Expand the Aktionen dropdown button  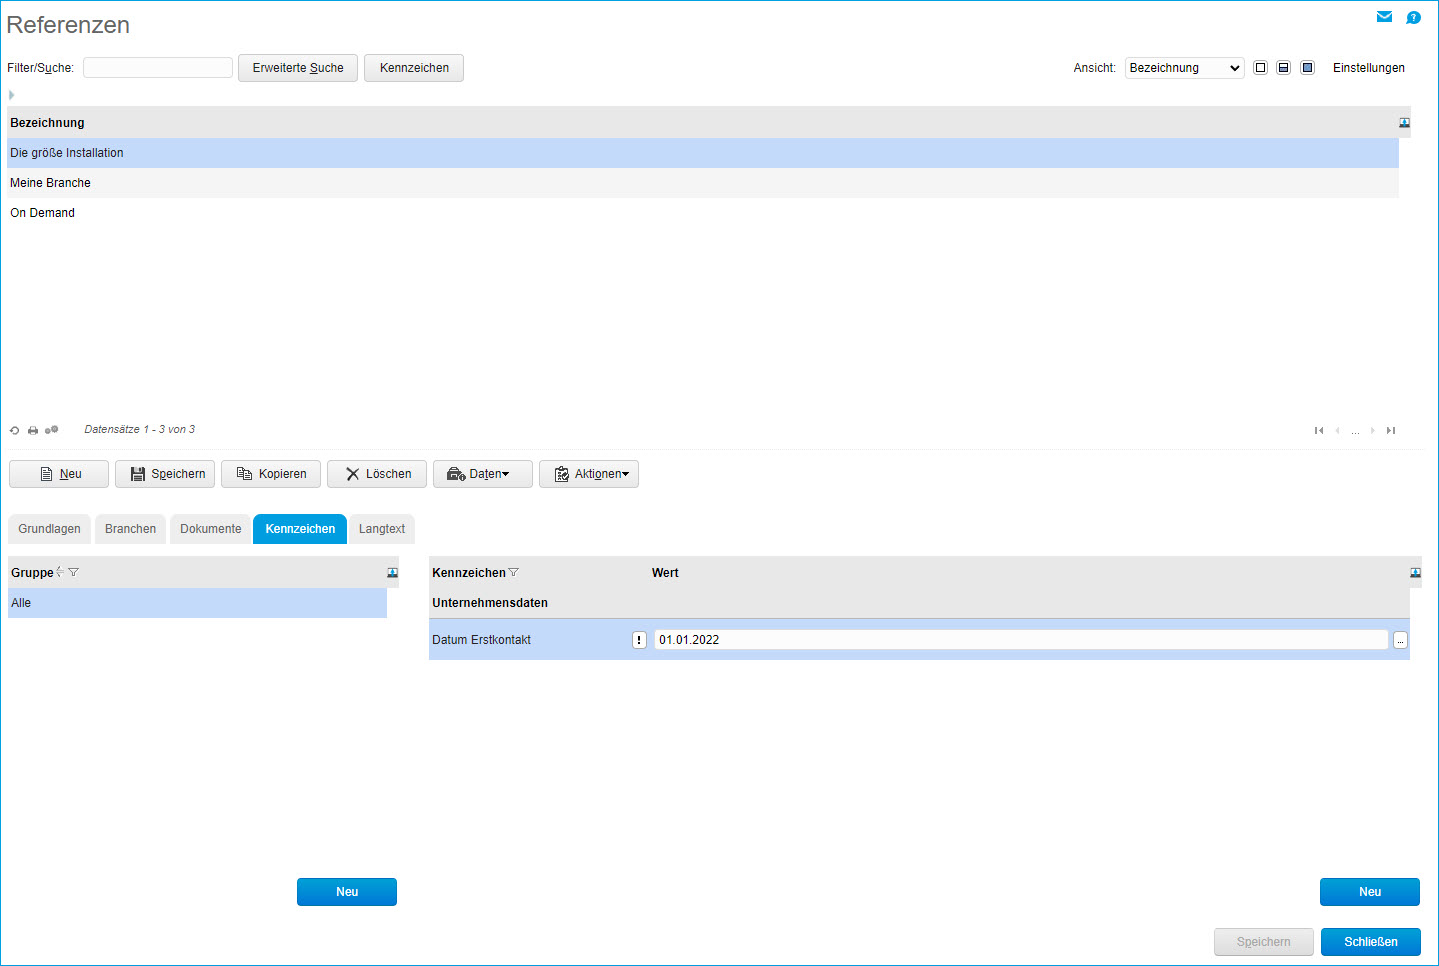(x=589, y=474)
